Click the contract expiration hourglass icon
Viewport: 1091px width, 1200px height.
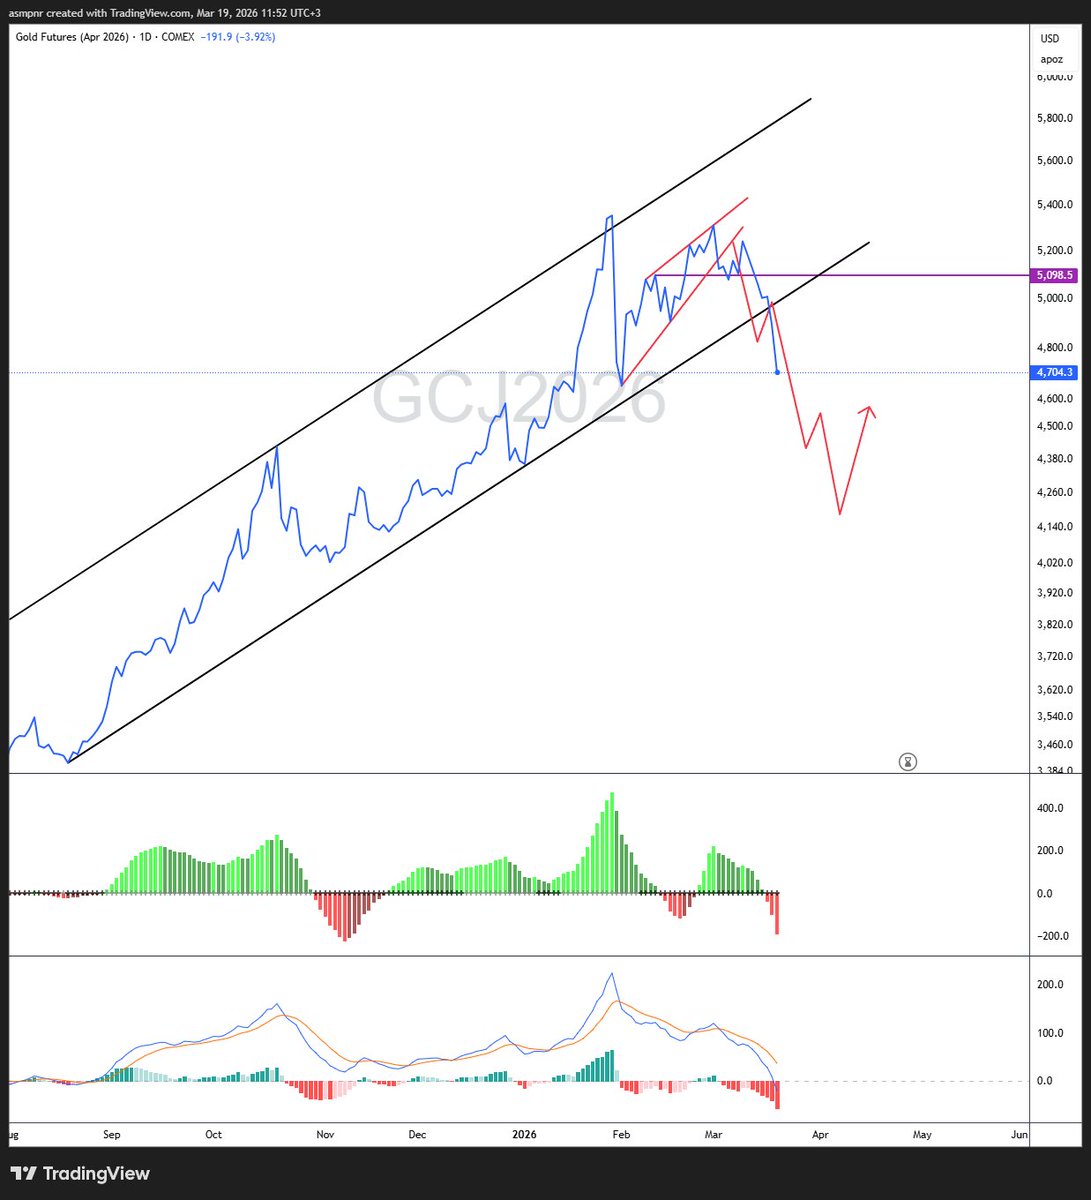pyautogui.click(x=908, y=762)
